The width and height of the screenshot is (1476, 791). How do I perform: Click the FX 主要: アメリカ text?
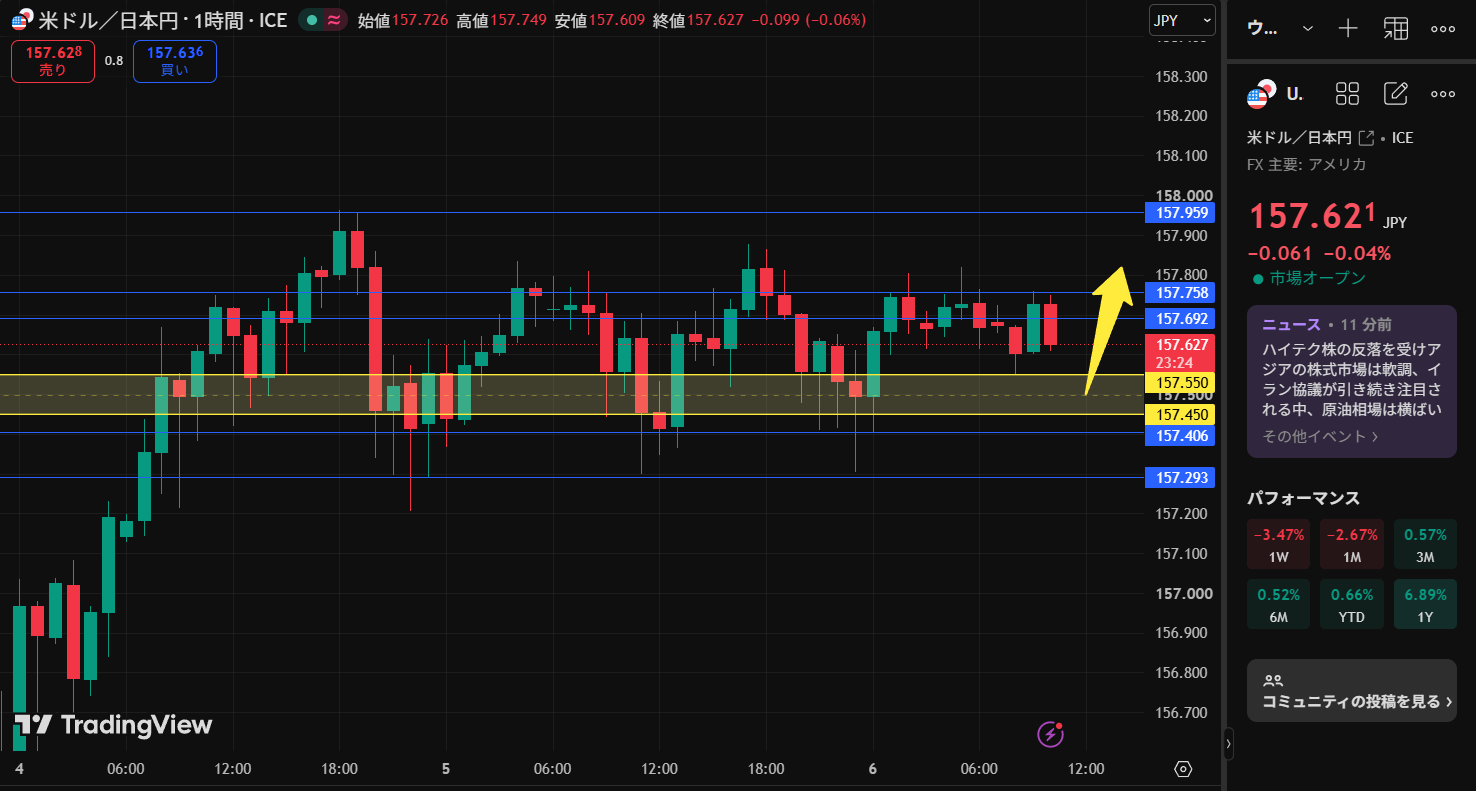[x=1307, y=164]
